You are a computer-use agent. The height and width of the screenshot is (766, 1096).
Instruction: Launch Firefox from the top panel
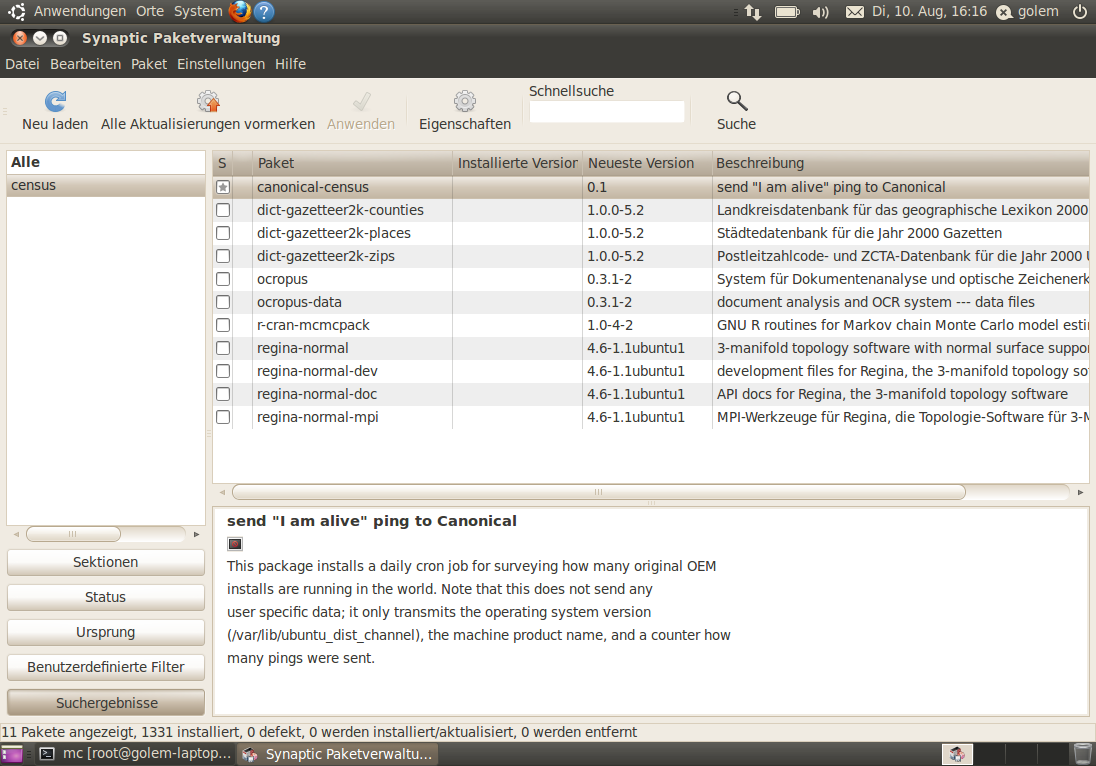[x=240, y=11]
